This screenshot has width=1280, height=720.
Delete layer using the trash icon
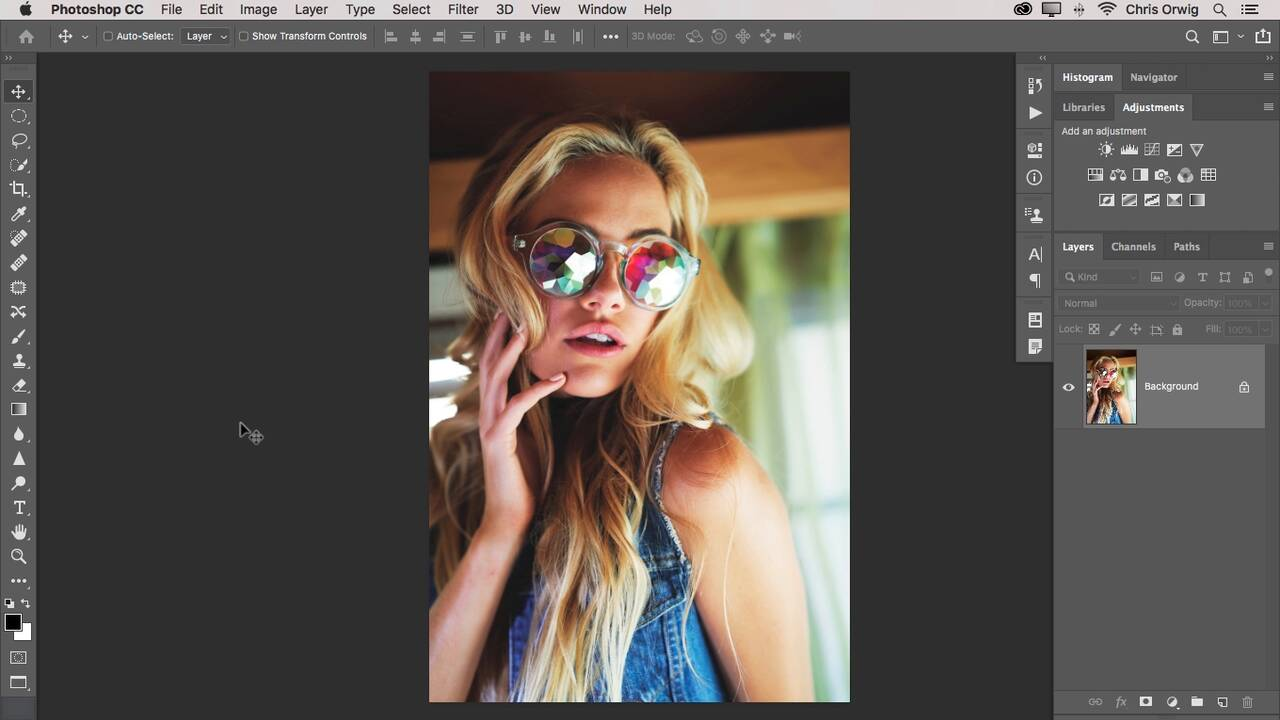point(1247,702)
